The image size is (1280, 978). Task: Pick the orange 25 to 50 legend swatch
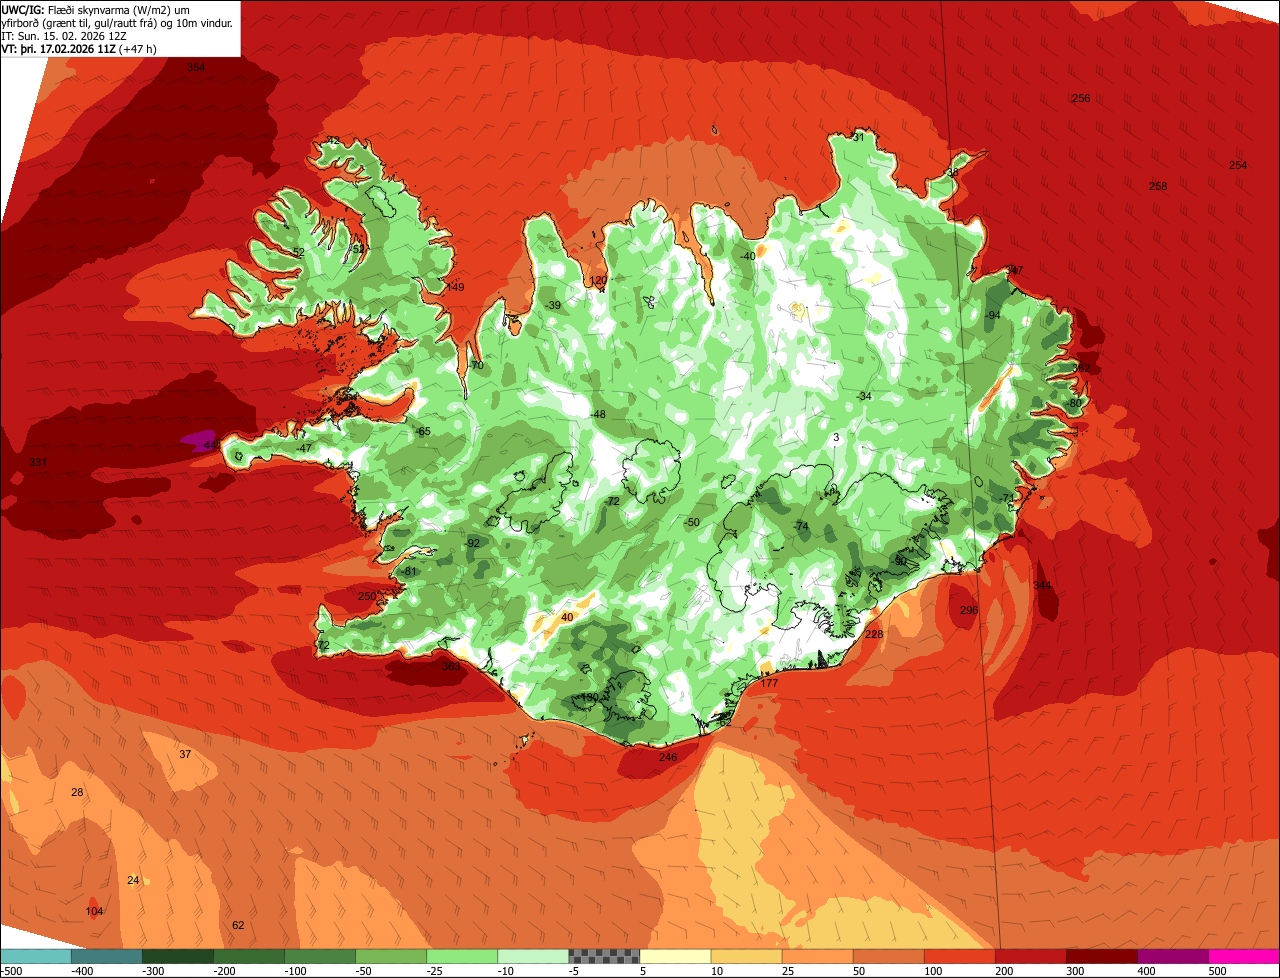(817, 956)
